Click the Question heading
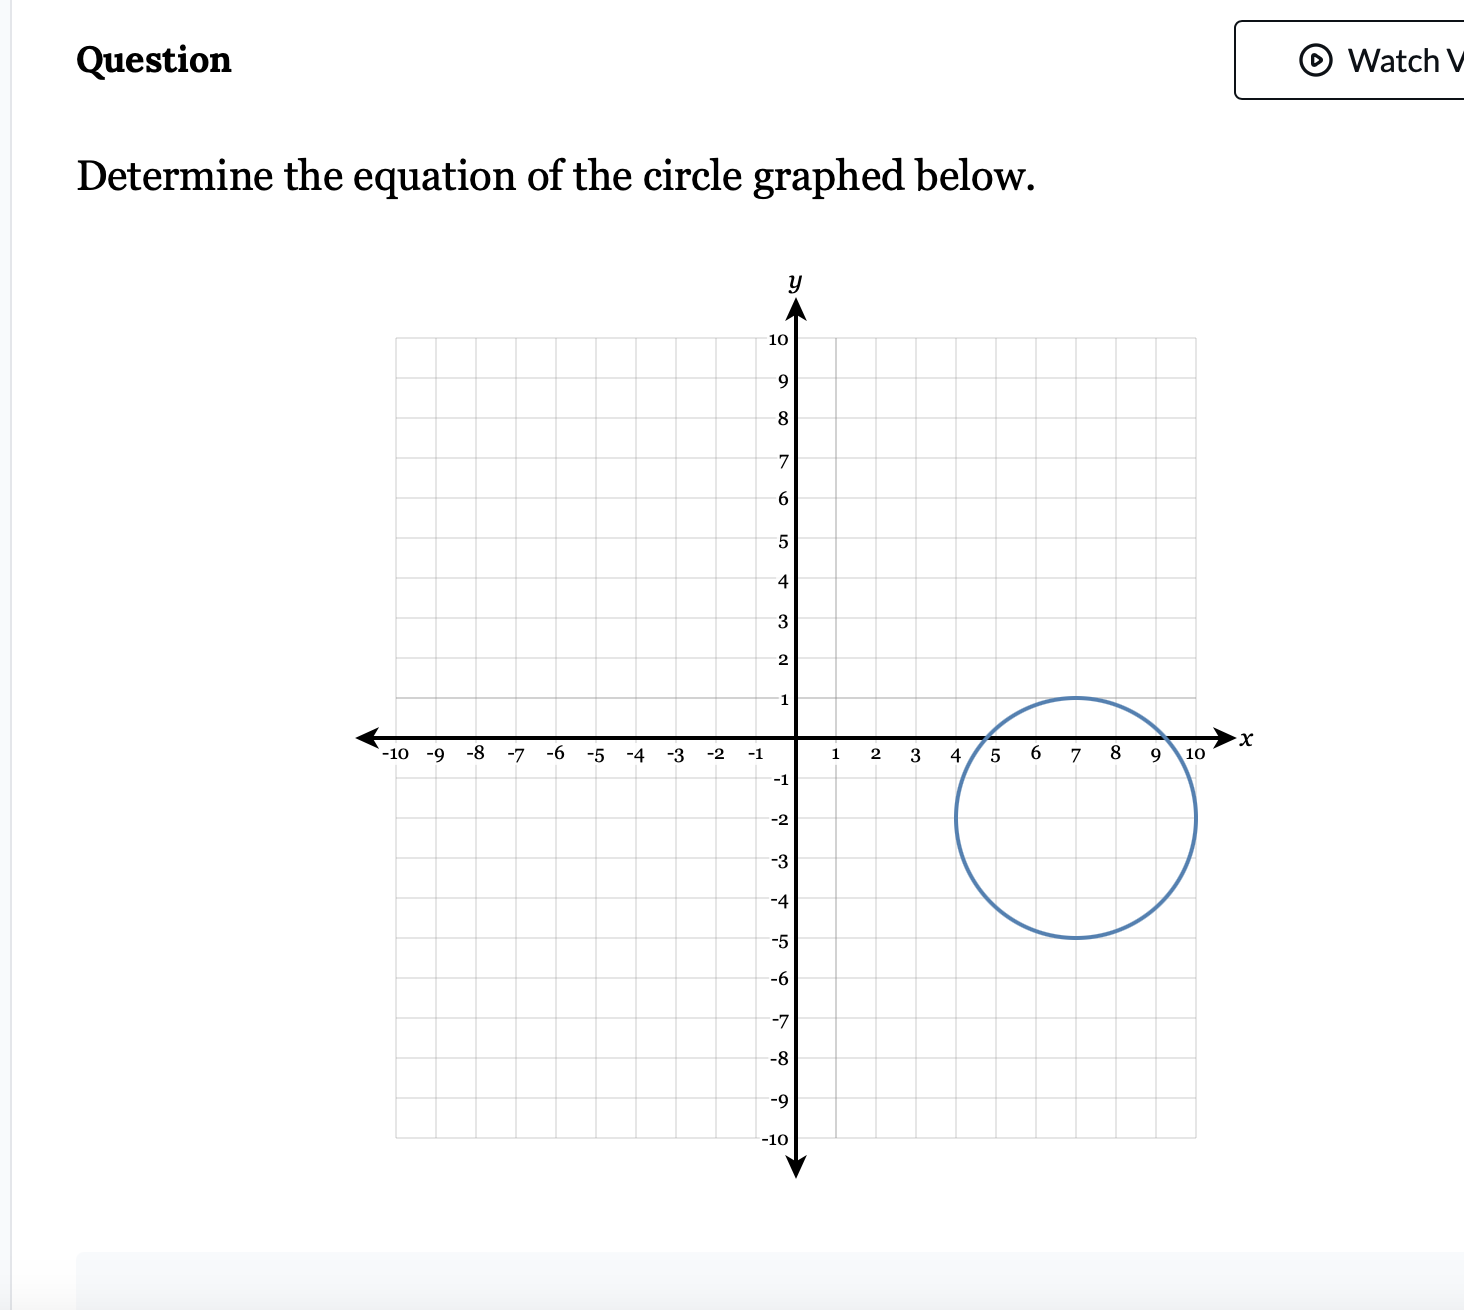Screen dimensions: 1464x1310 (154, 60)
